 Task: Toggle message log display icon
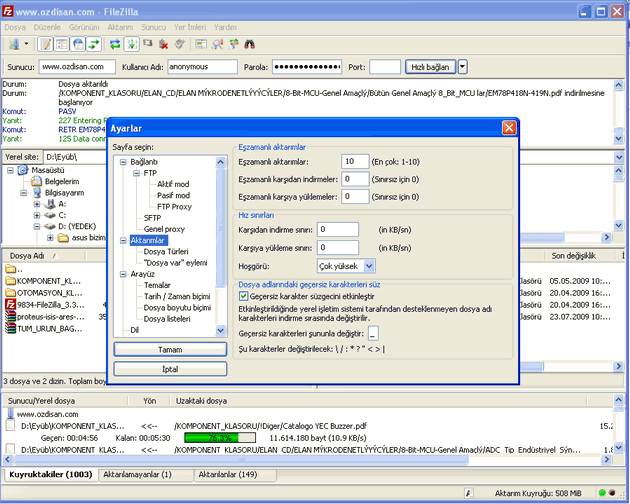(x=45, y=44)
